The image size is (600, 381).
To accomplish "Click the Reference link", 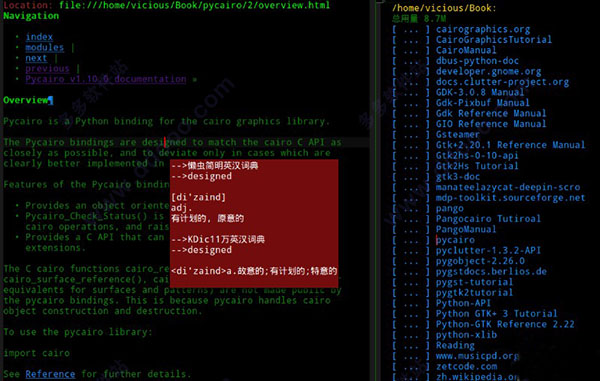I will point(50,374).
